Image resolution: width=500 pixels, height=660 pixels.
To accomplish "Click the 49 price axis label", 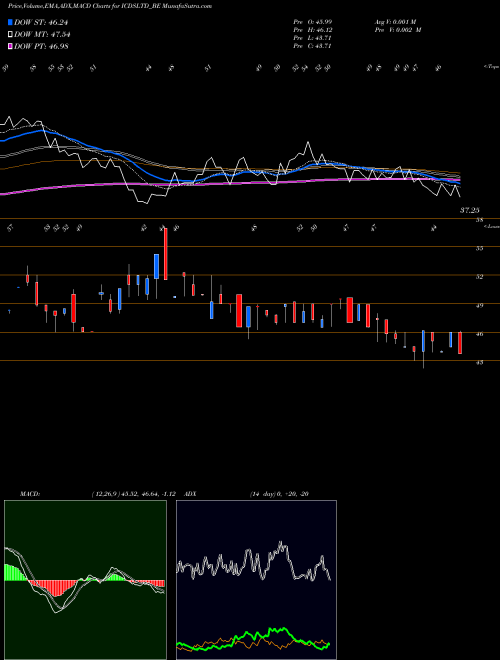I will (x=479, y=306).
